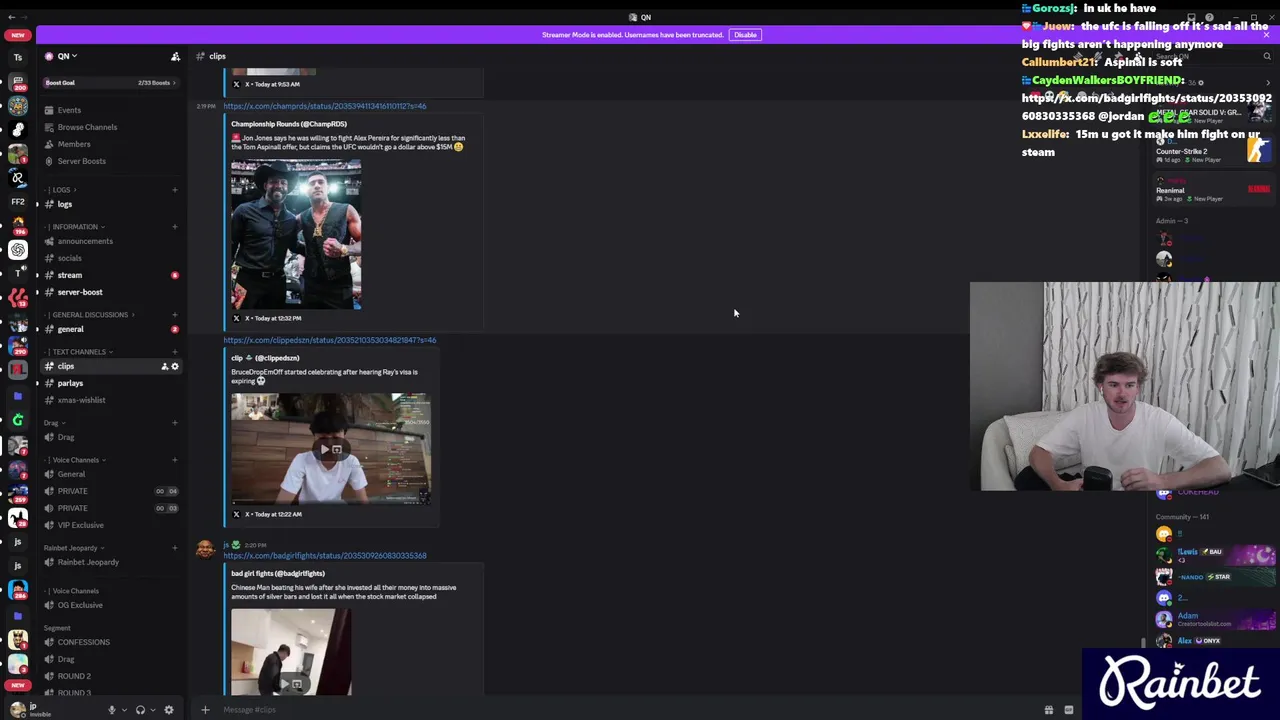This screenshot has width=1280, height=720.
Task: Open the server icon with 259 badge
Action: 17,492
